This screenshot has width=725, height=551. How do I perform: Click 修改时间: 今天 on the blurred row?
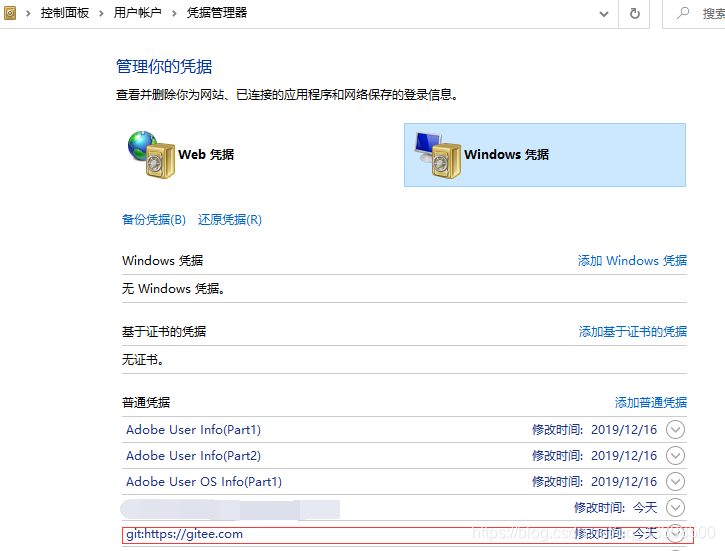point(616,508)
